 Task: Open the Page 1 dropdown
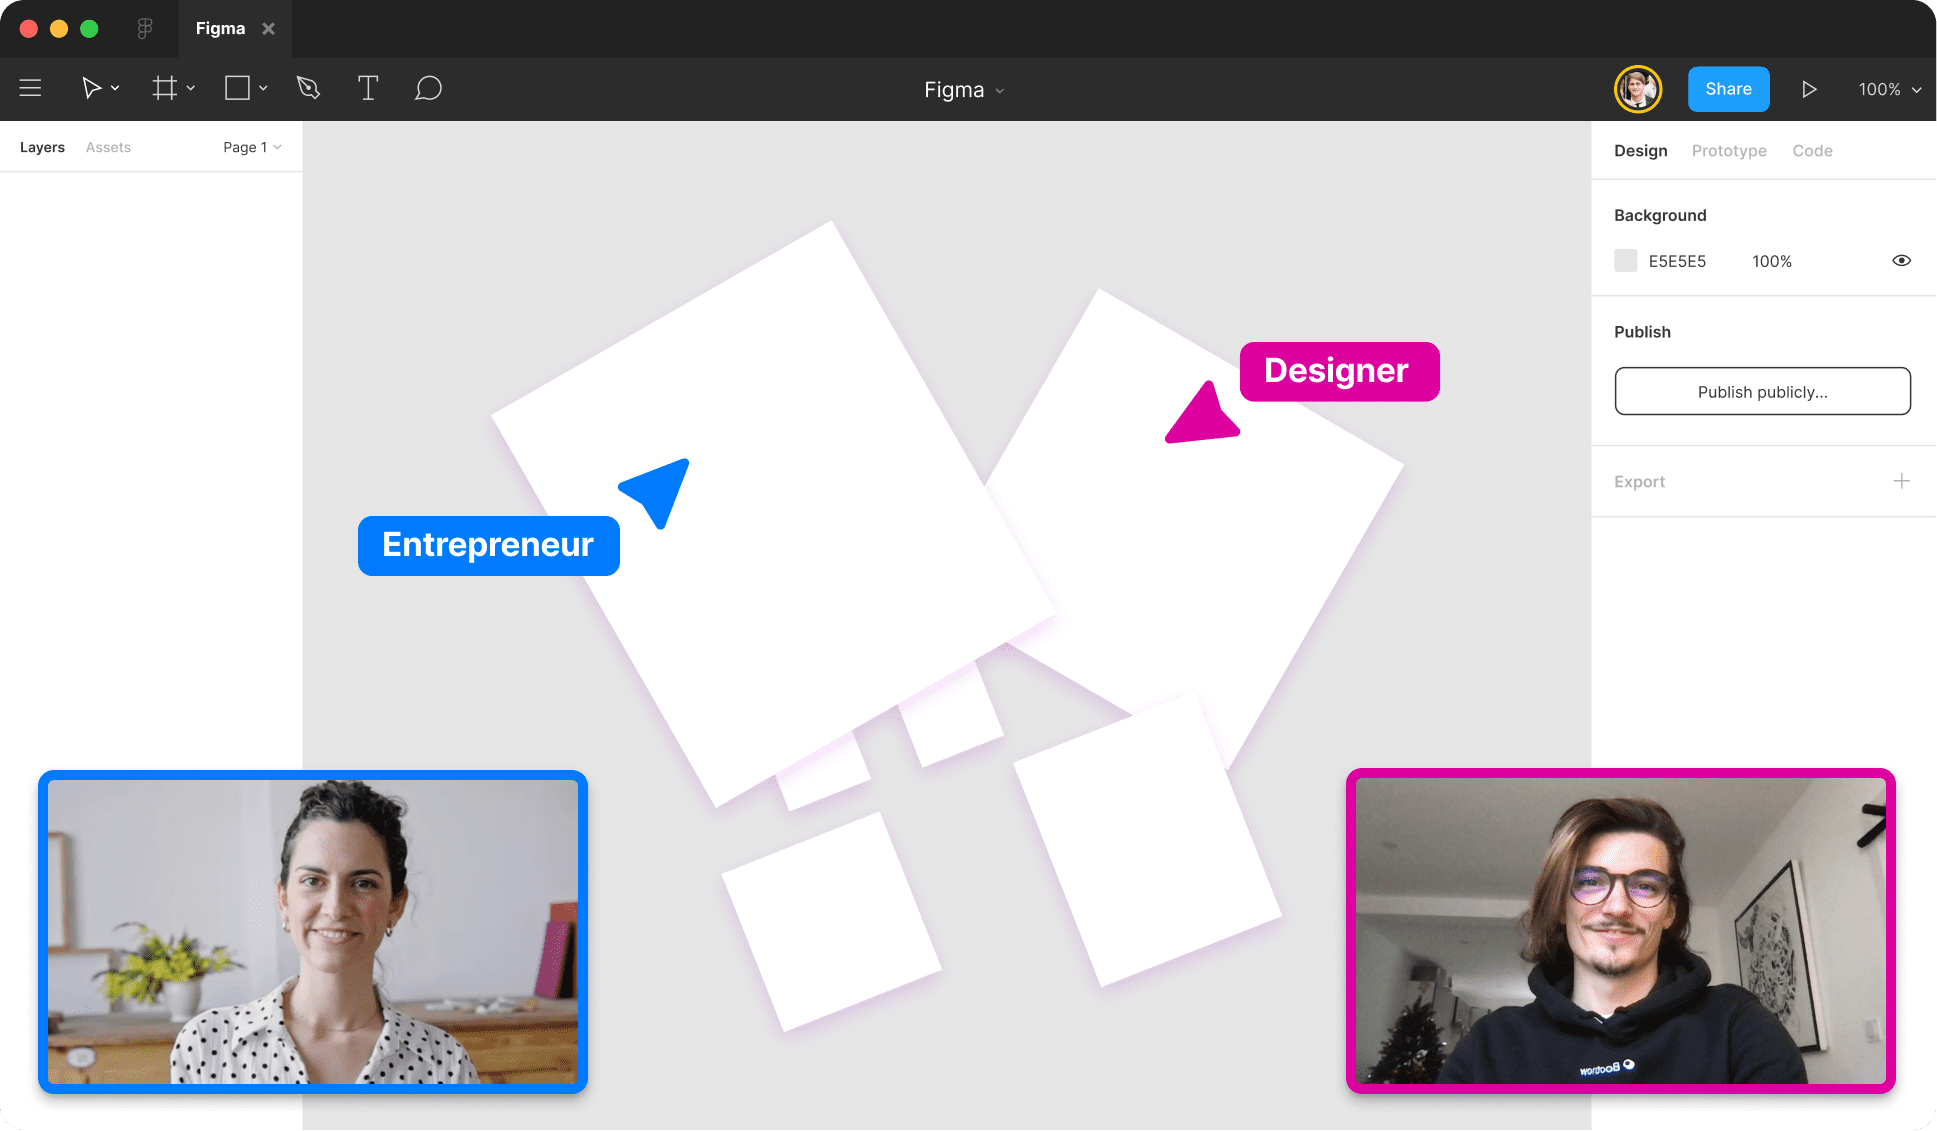click(252, 147)
